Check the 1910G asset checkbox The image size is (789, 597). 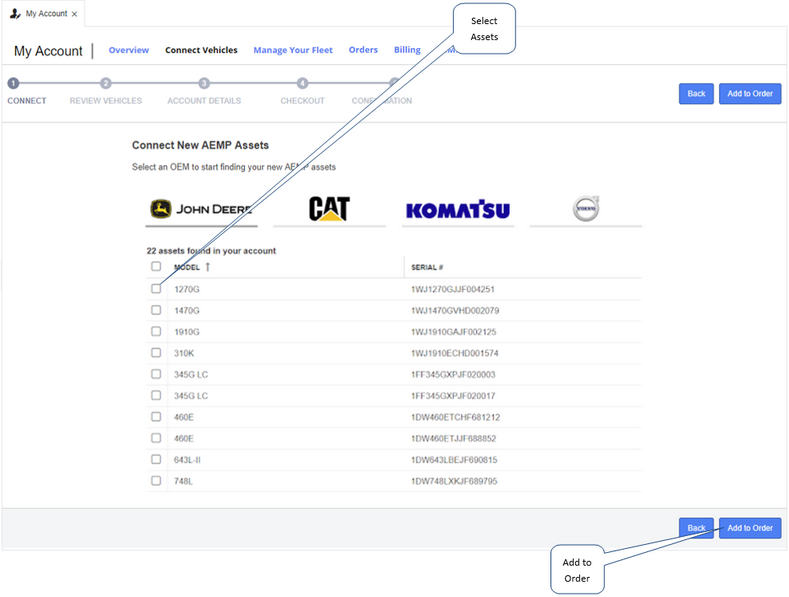pyautogui.click(x=156, y=331)
